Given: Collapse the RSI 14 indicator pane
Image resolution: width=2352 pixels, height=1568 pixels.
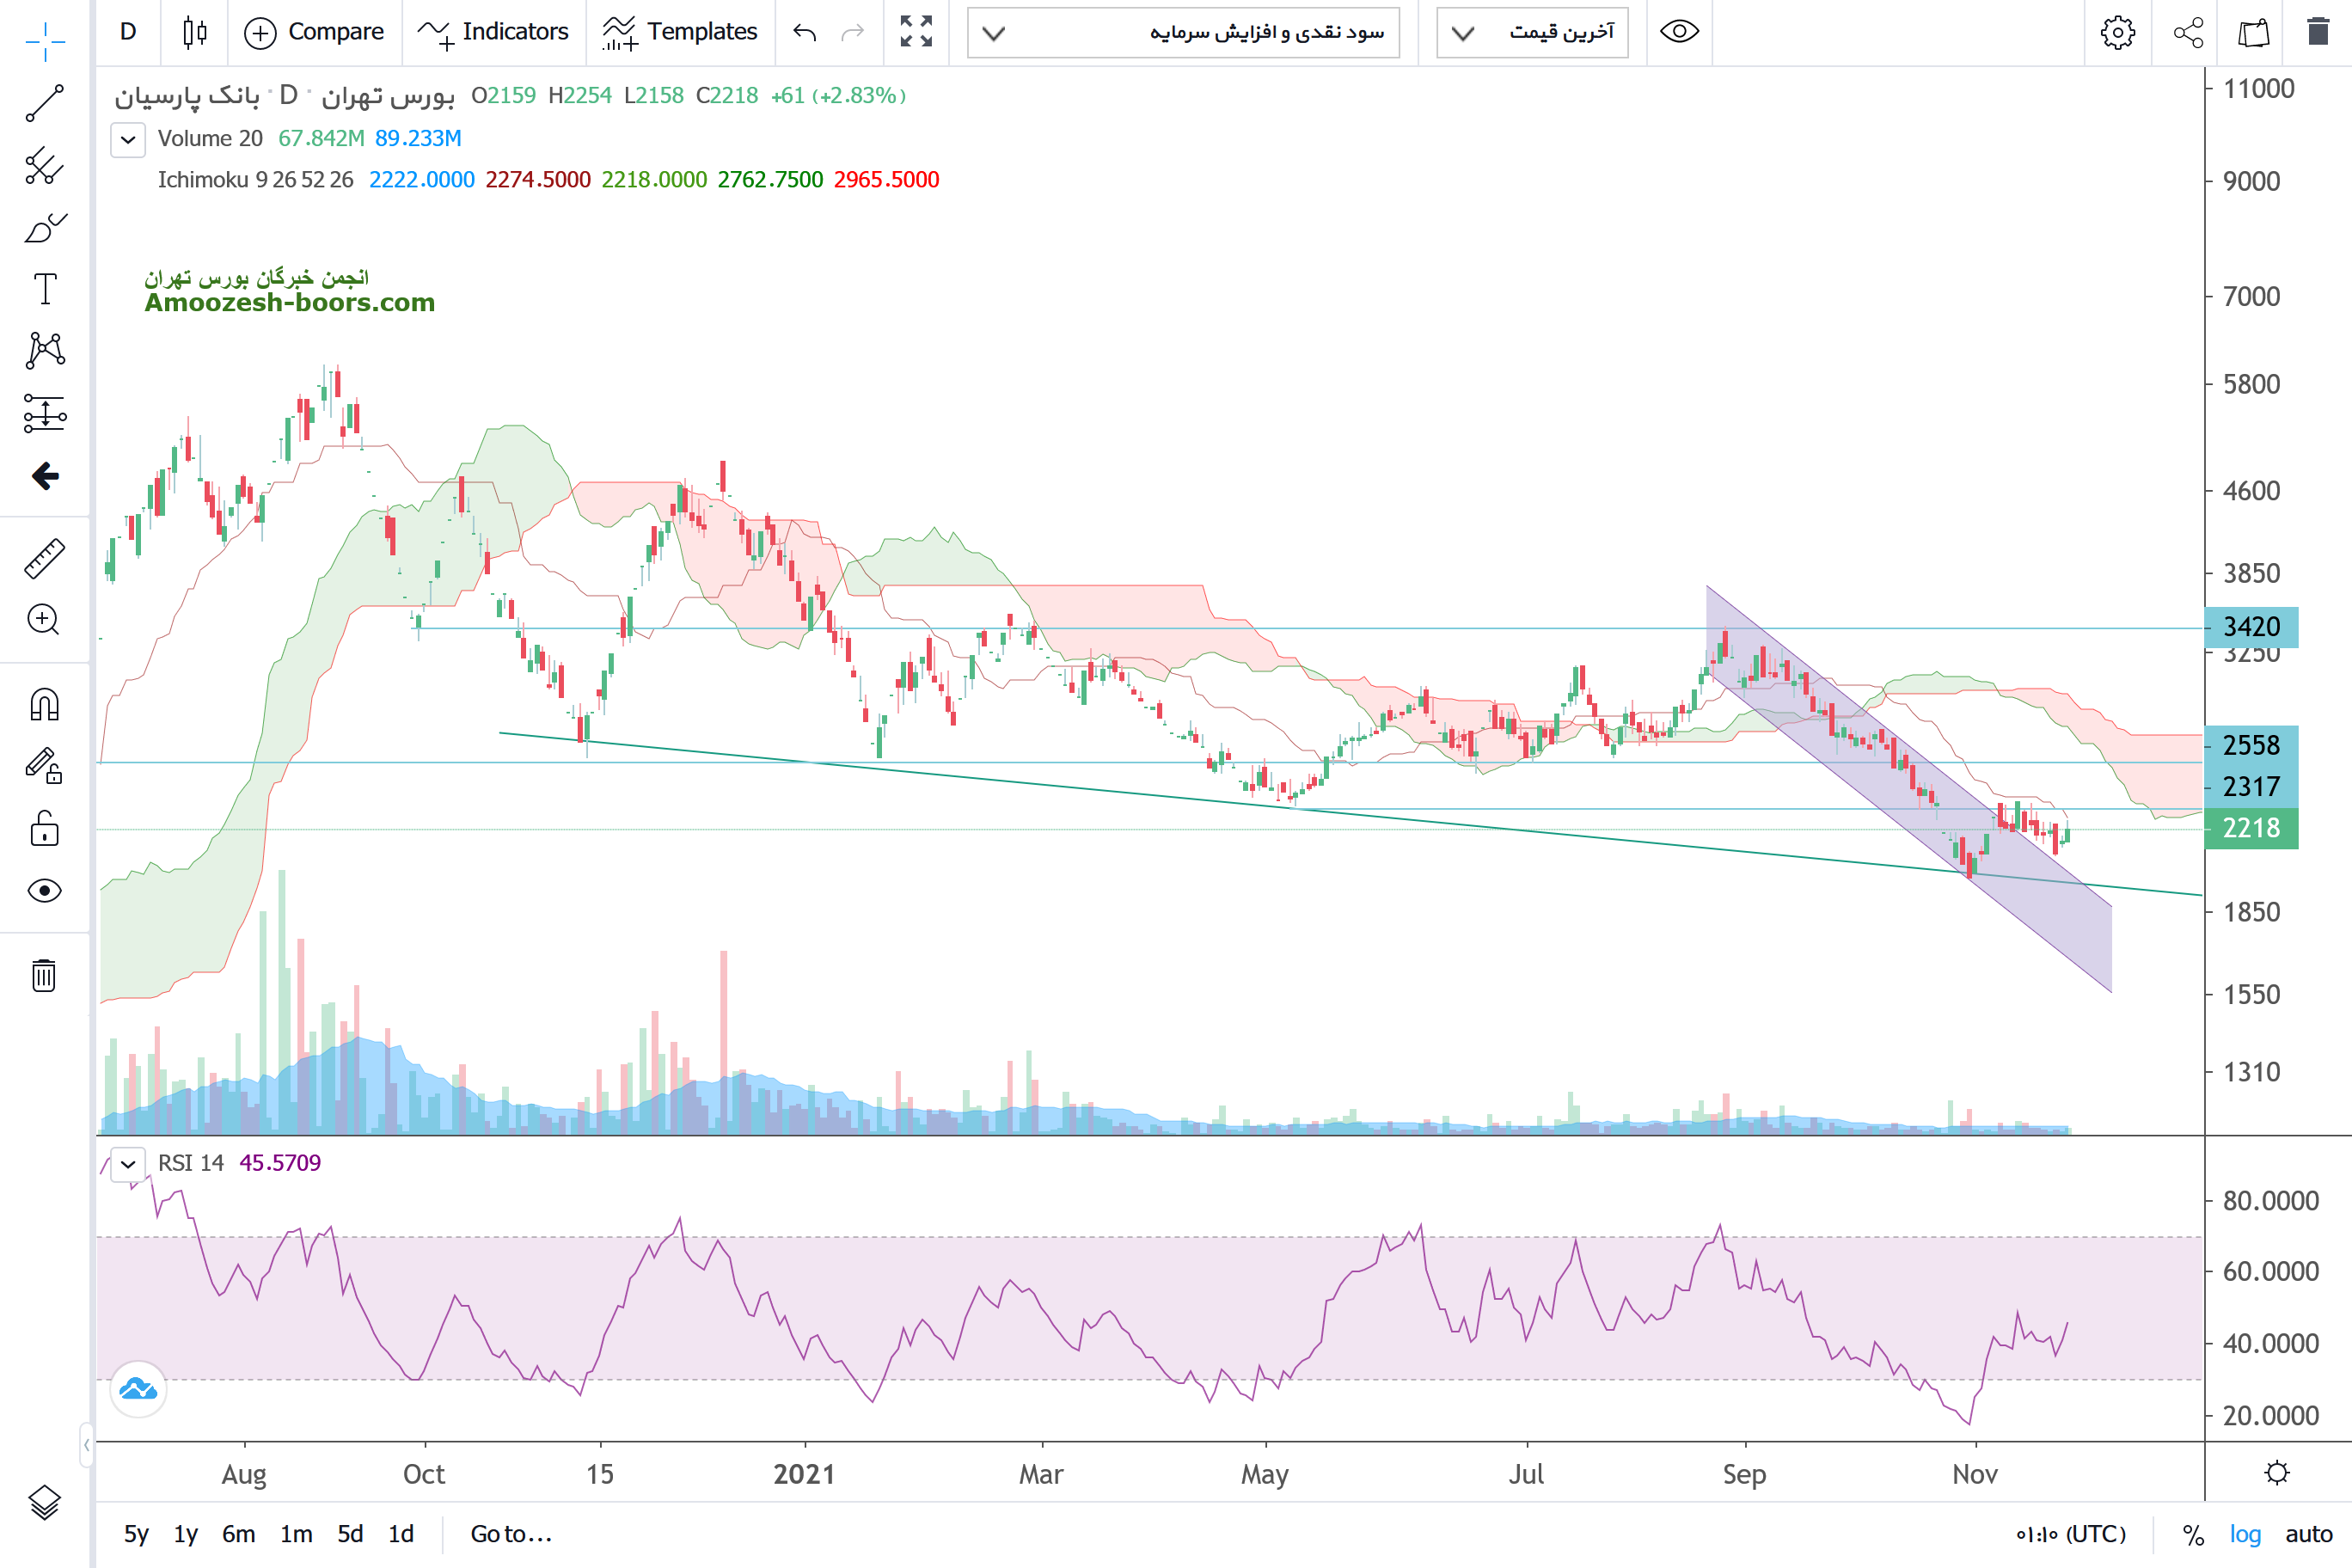Looking at the screenshot, I should [128, 1163].
